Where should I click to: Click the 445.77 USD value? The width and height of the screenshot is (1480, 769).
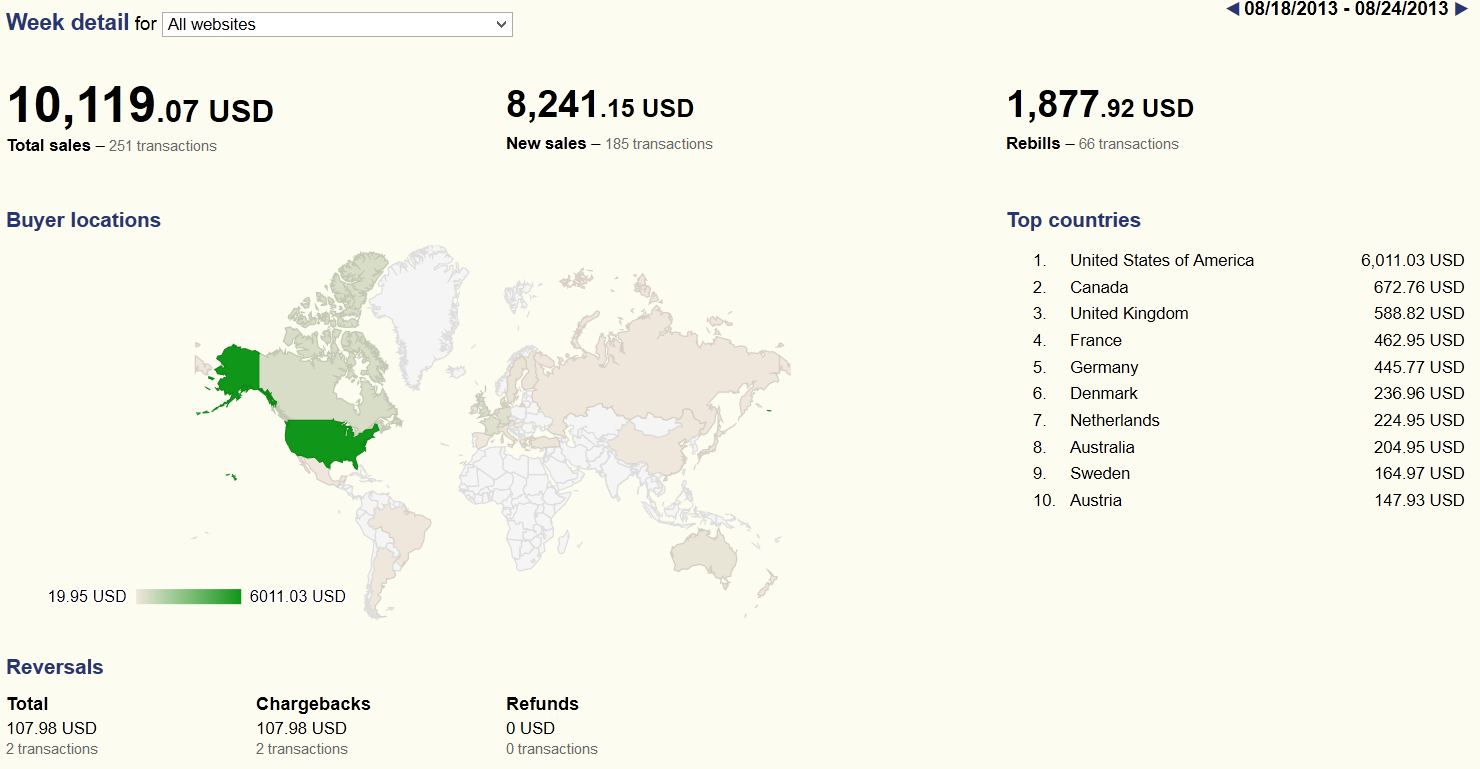[x=1419, y=367]
